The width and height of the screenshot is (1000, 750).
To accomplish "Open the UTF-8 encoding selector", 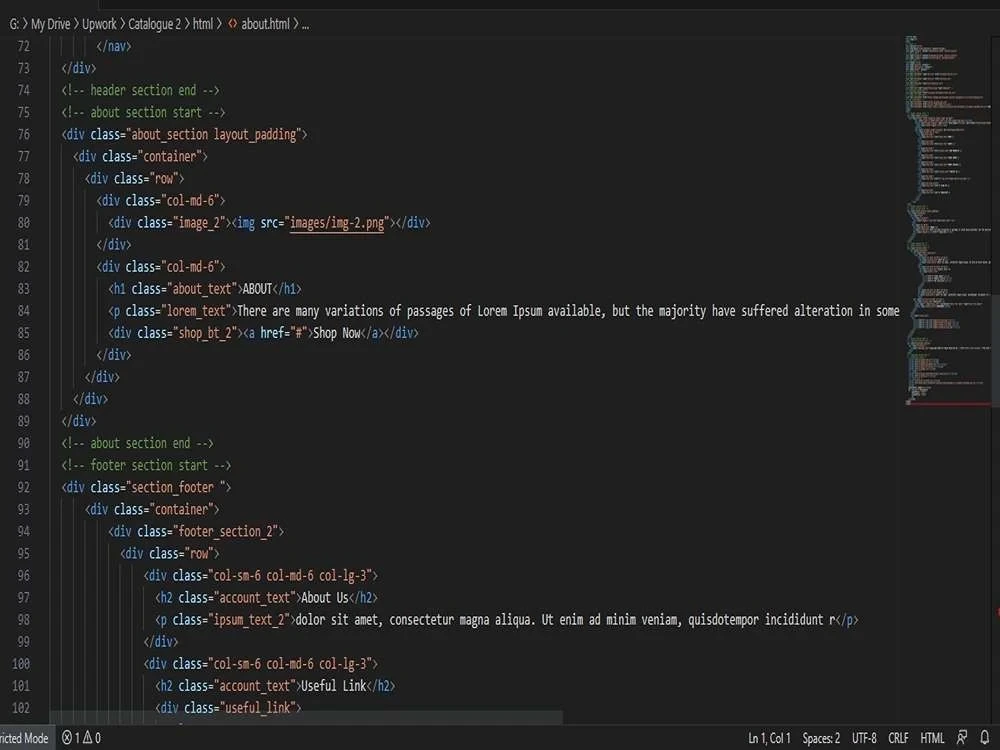I will (862, 738).
